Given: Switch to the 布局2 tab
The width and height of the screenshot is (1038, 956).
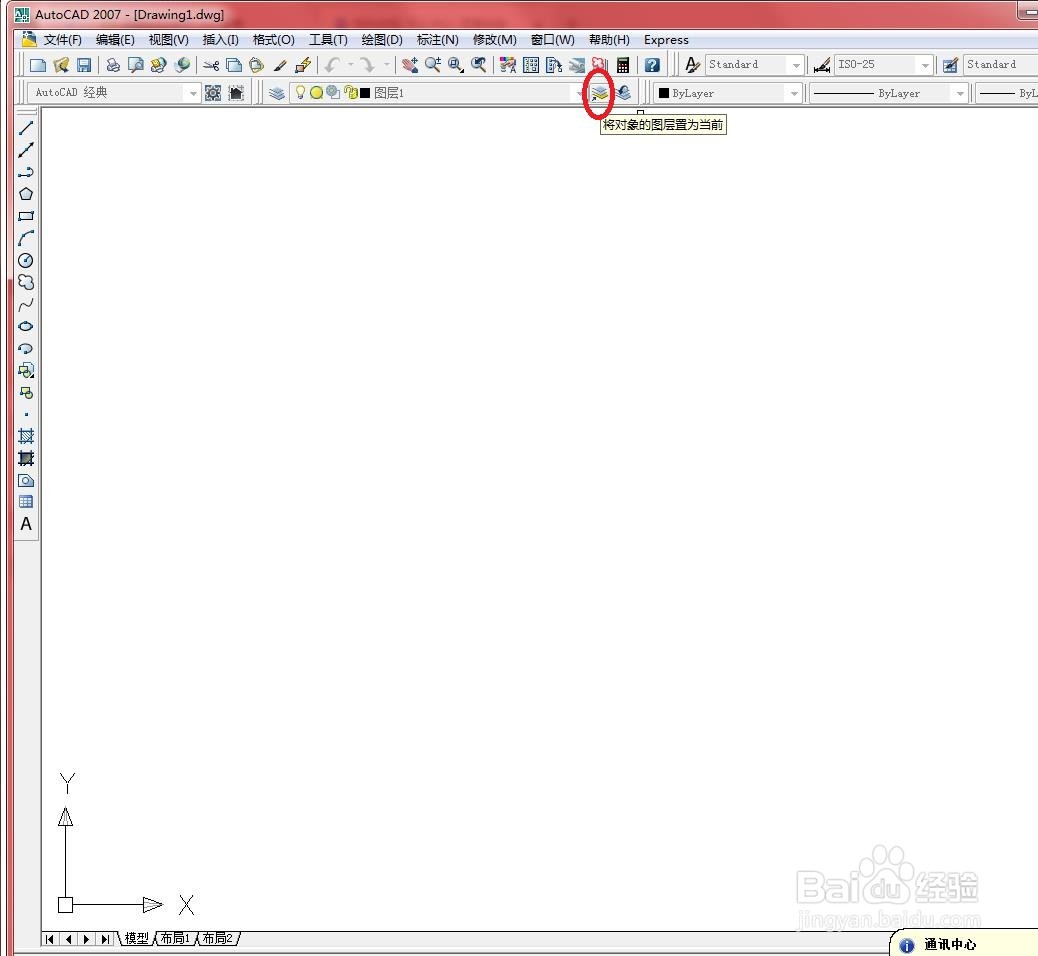Looking at the screenshot, I should 217,938.
